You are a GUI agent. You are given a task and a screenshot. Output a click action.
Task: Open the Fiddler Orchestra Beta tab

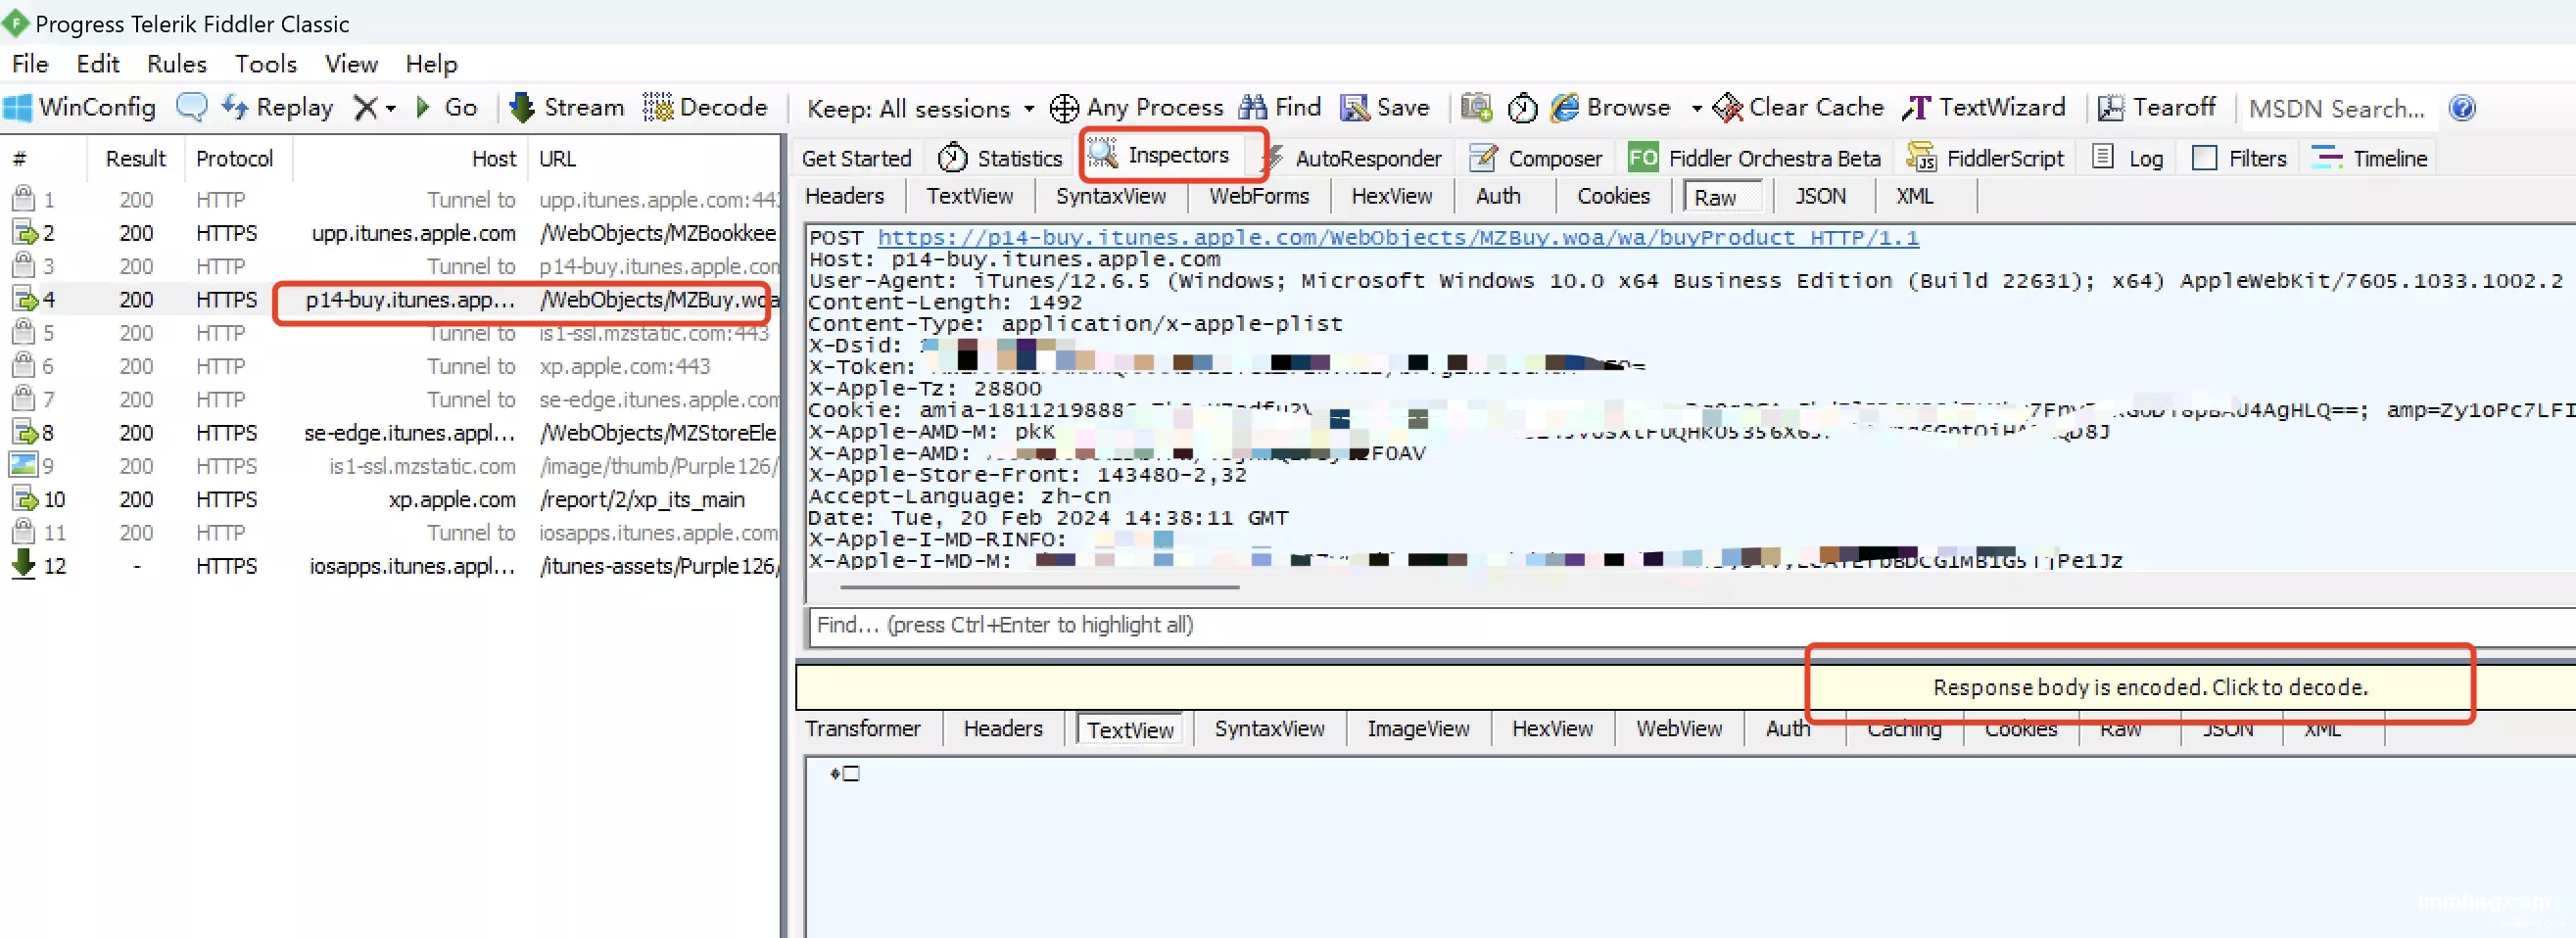[x=1754, y=158]
